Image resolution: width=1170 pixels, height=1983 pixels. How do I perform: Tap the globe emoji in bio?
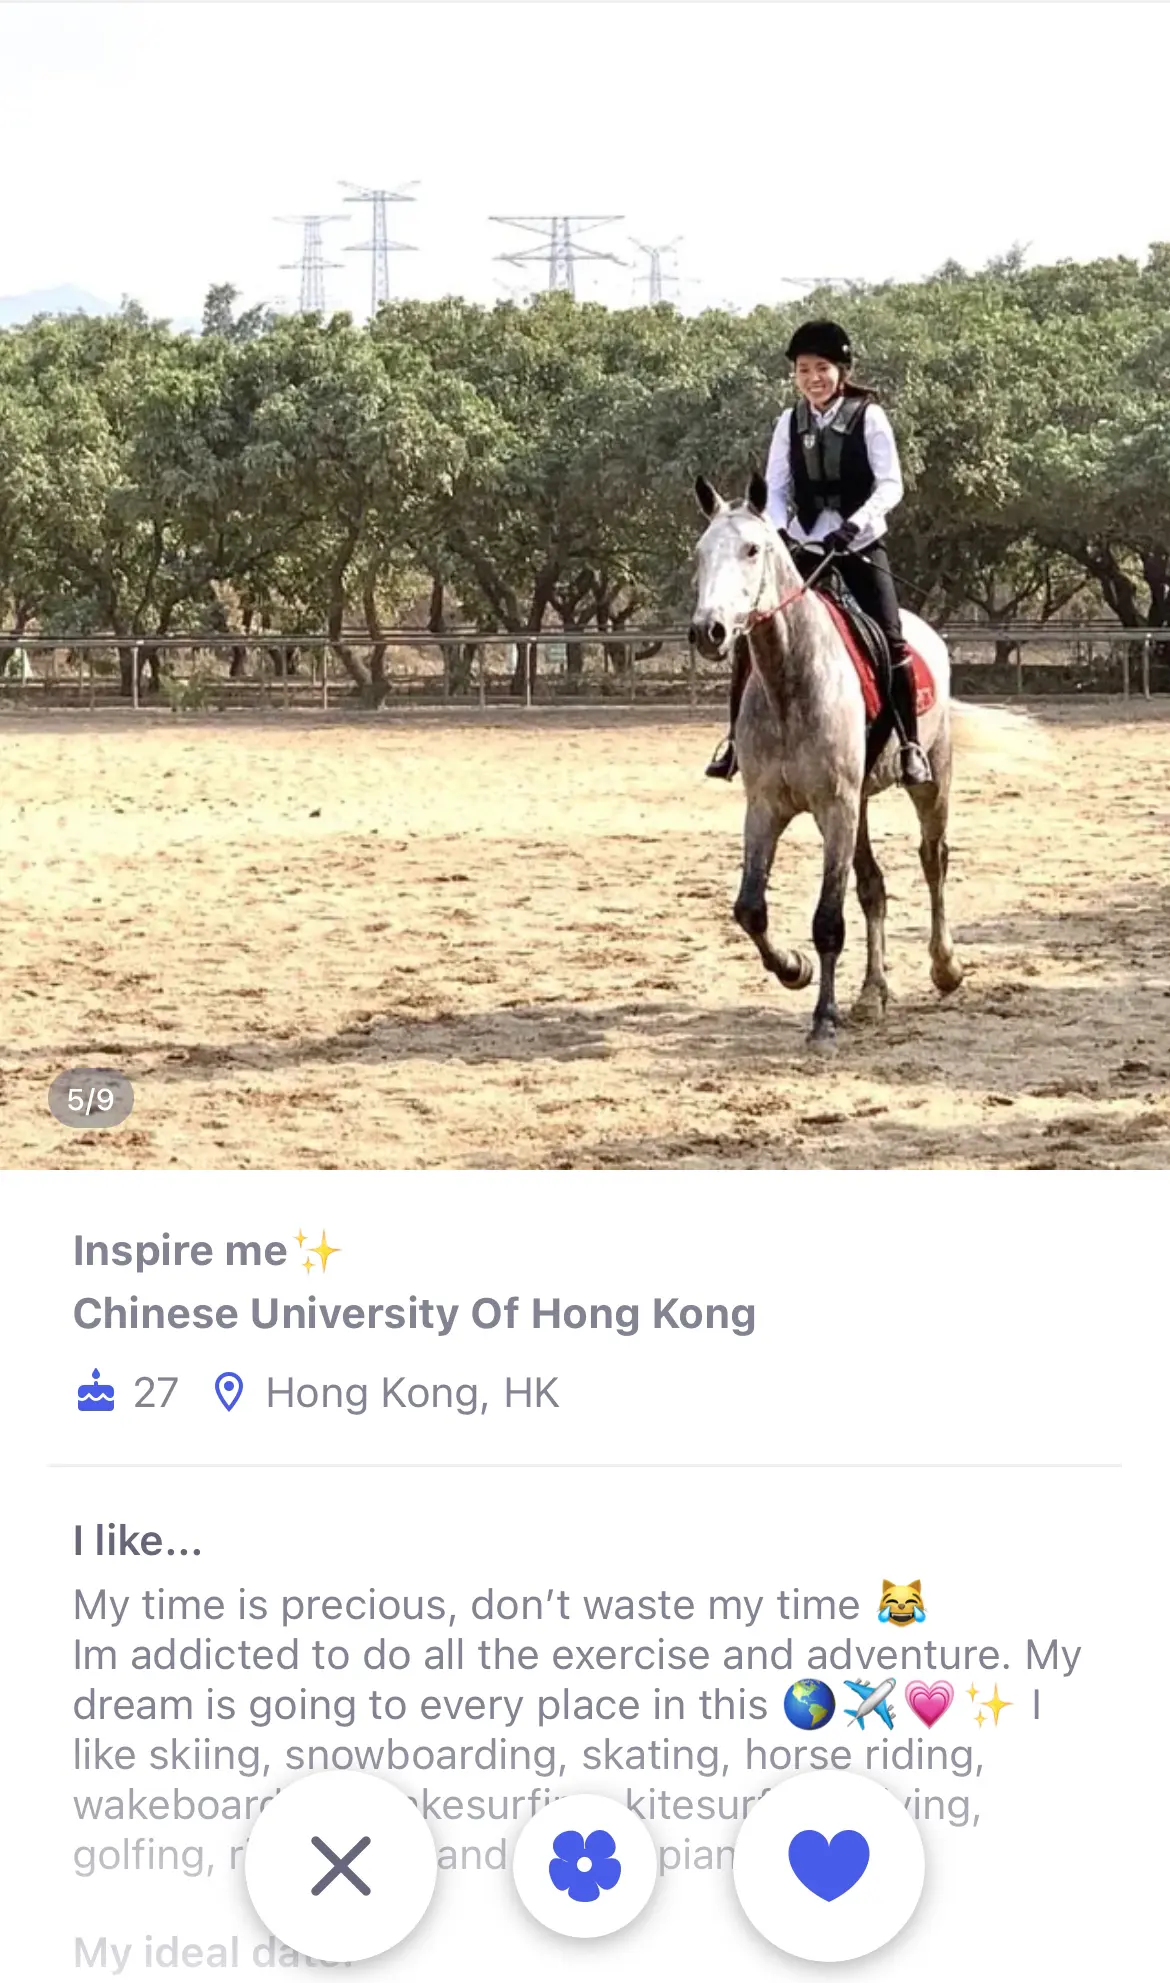pos(809,1704)
